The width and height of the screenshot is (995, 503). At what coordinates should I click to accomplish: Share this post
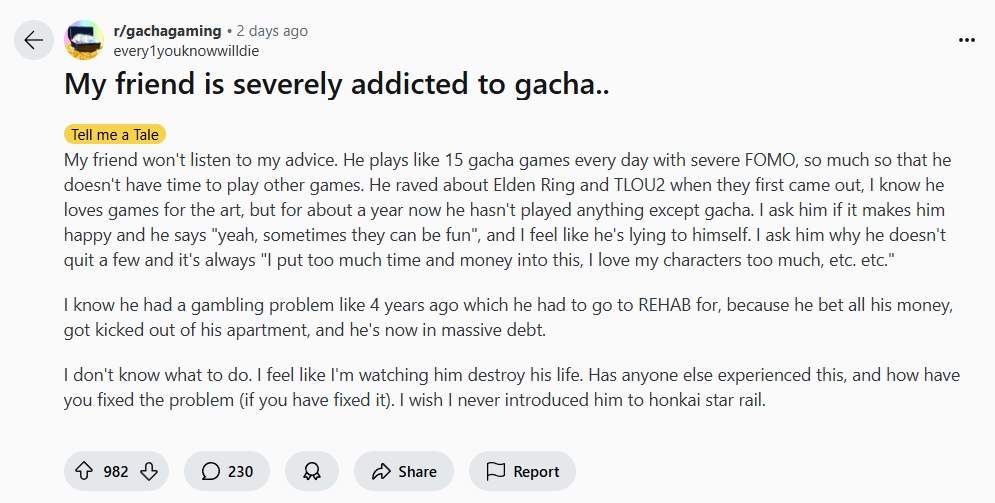tap(403, 471)
